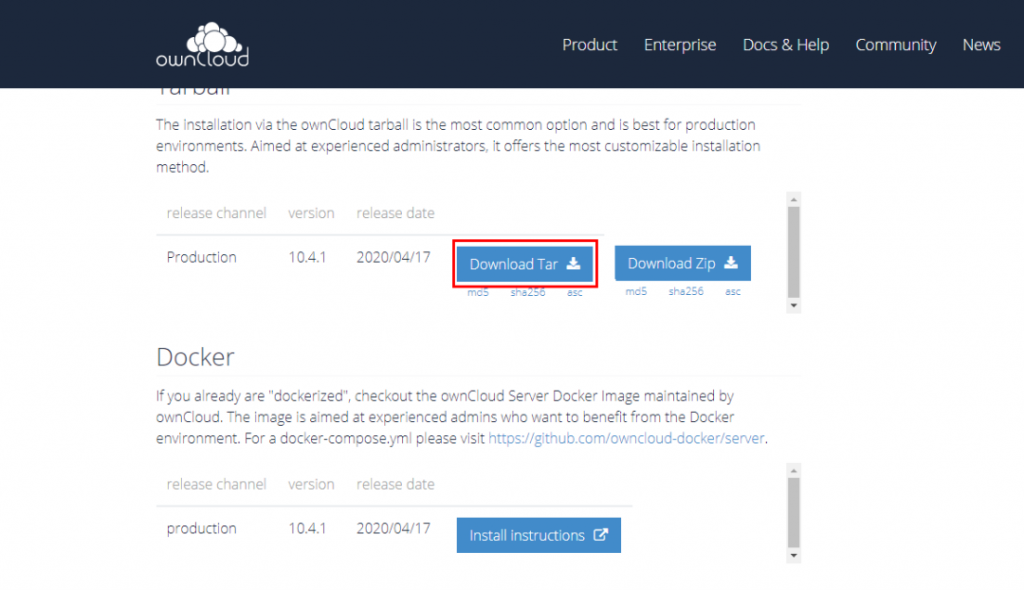Screen dimensions: 1024x590
Task: Follow the github.com/owncloud-docker/server link
Action: click(x=627, y=438)
